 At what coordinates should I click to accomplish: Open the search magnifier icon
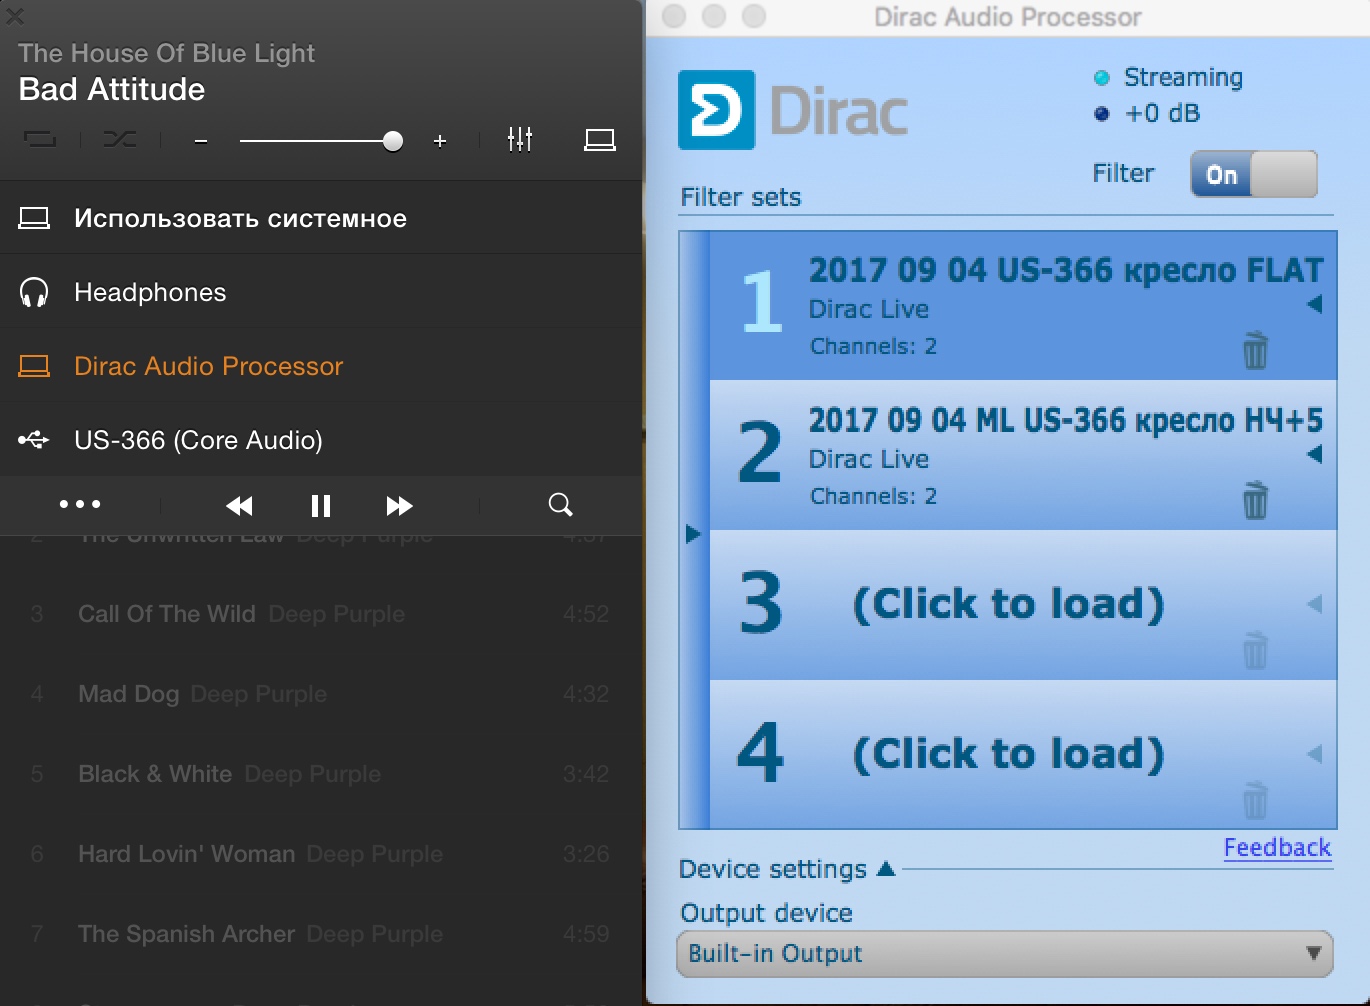pos(560,505)
